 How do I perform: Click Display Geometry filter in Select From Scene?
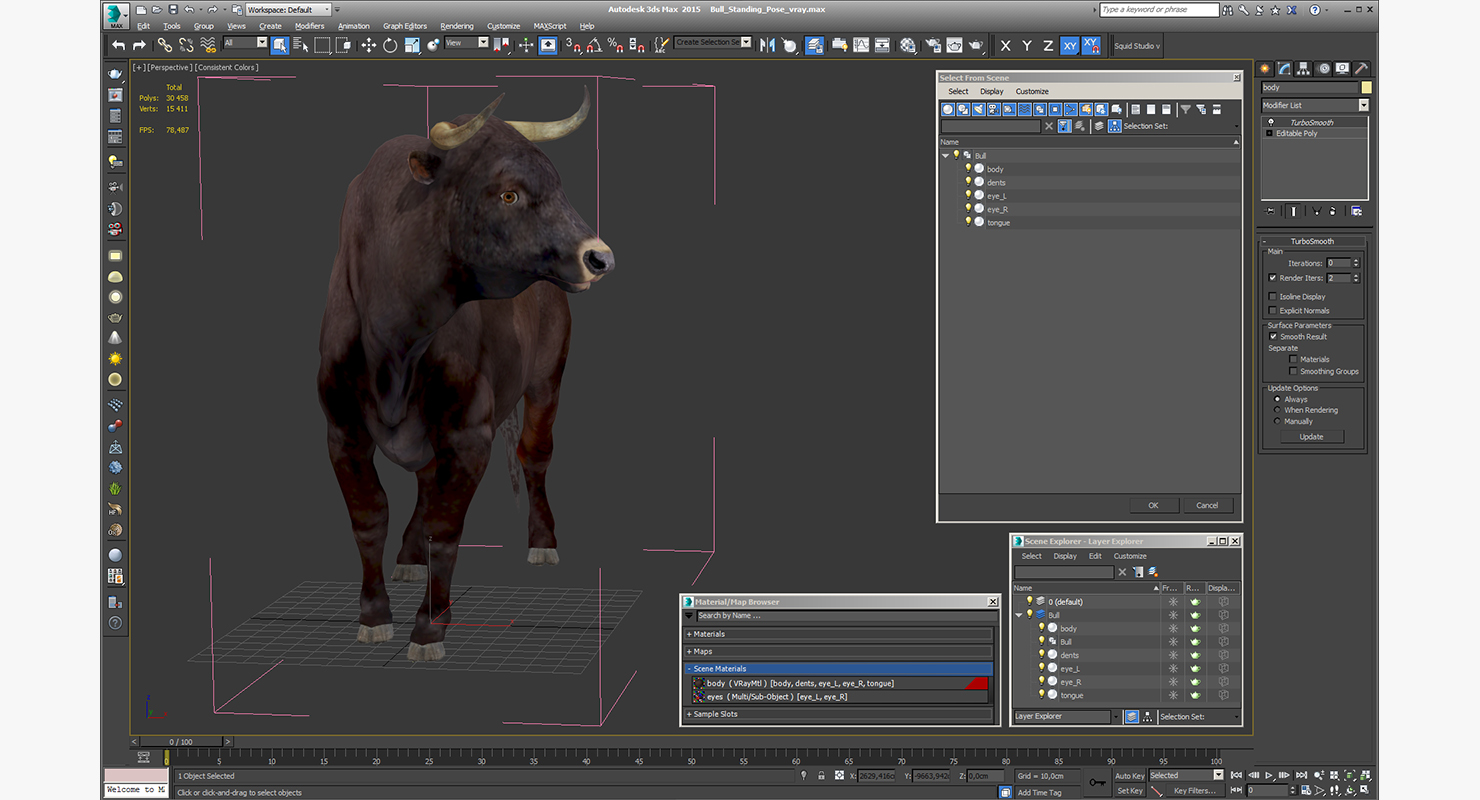948,109
